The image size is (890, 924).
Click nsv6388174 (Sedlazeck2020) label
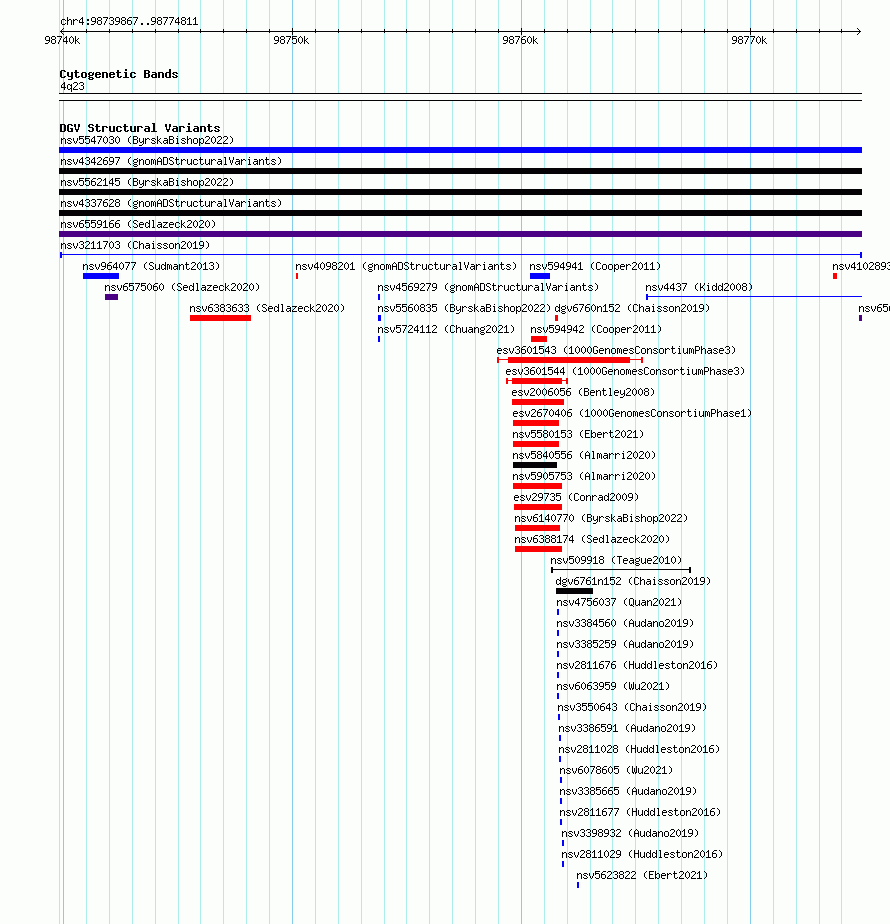(x=592, y=539)
